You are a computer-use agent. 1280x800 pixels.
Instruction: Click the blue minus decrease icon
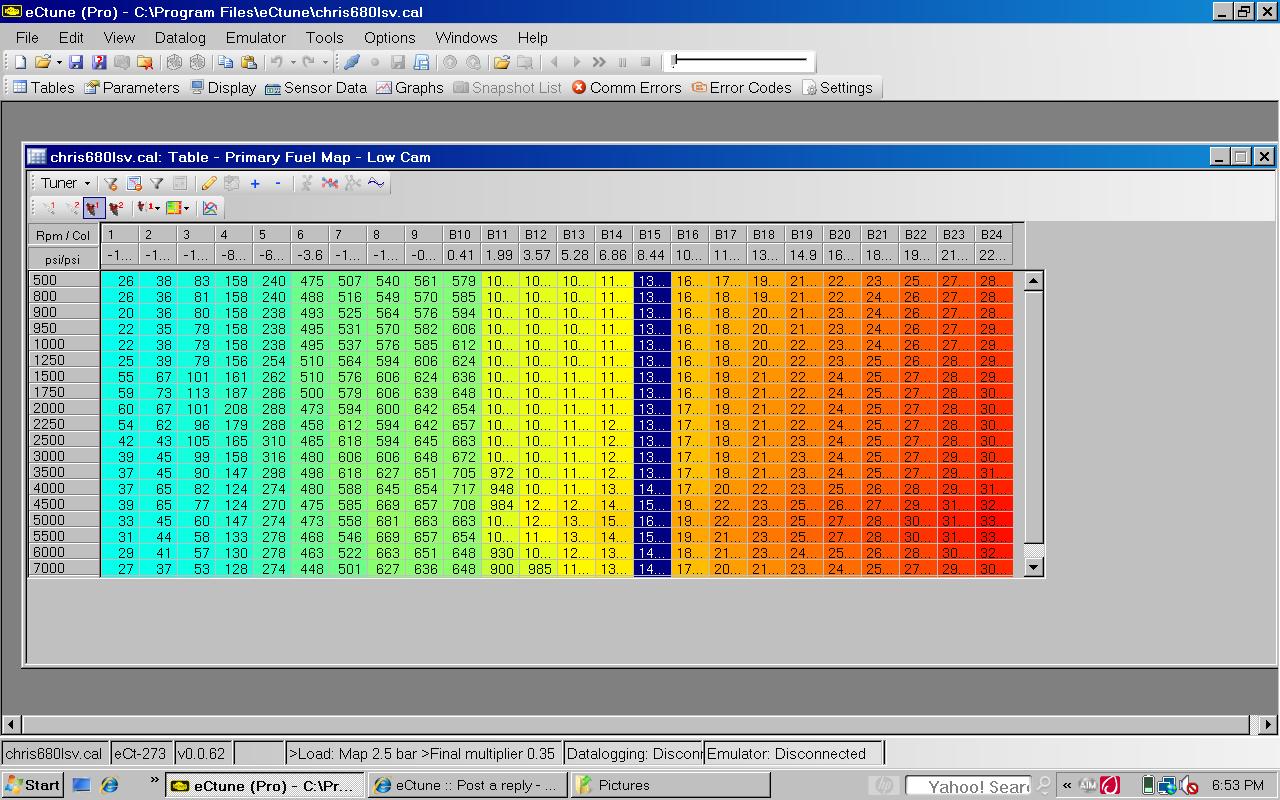coord(278,183)
